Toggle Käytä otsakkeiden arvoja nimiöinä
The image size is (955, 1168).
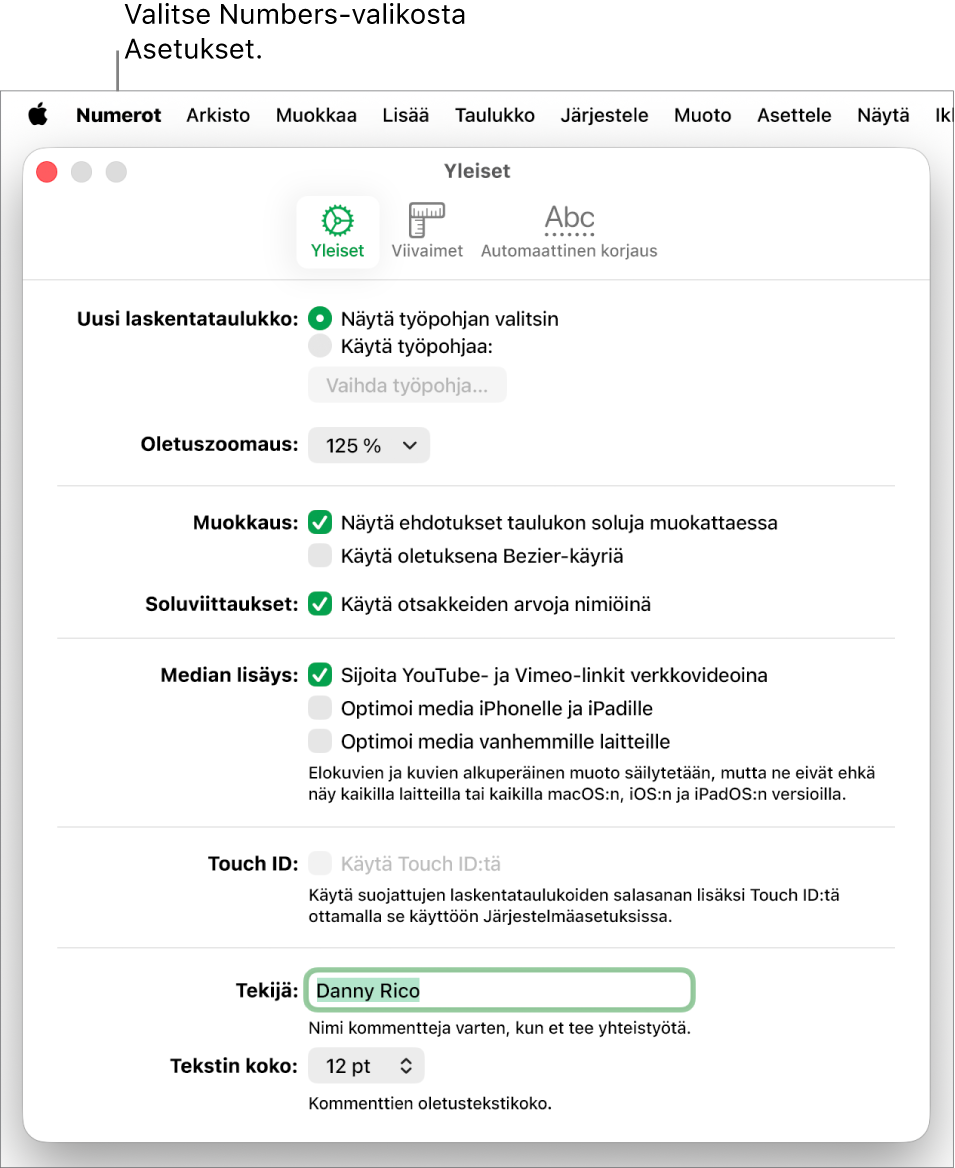pyautogui.click(x=320, y=604)
